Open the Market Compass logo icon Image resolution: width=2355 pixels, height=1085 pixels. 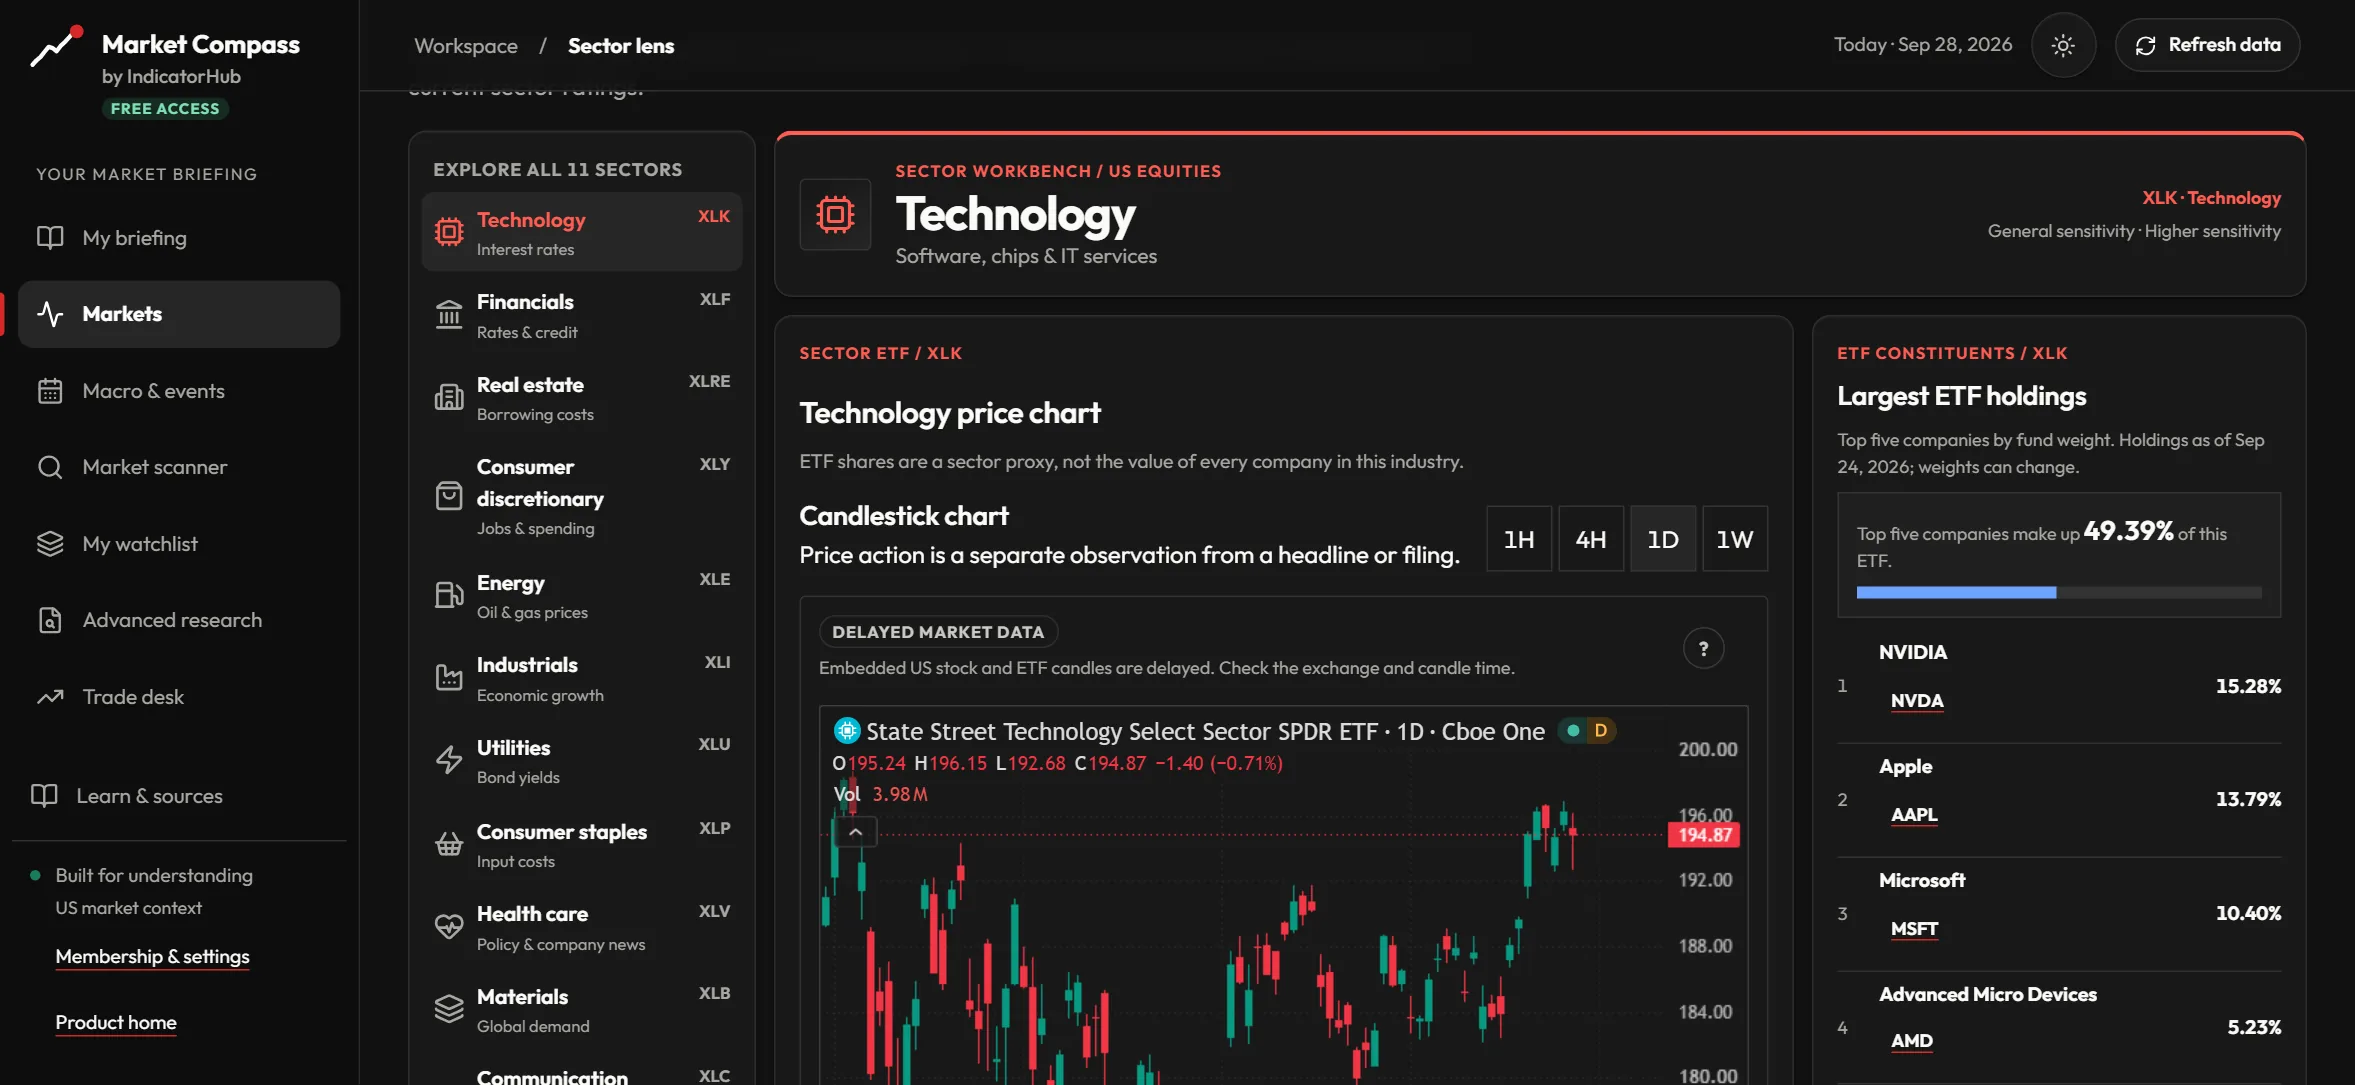tap(56, 46)
